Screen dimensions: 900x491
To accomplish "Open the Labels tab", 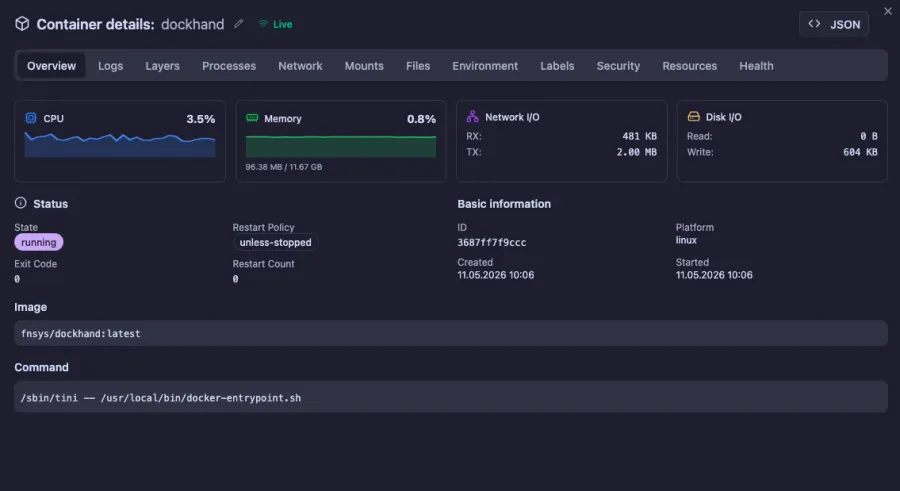I will [x=557, y=65].
